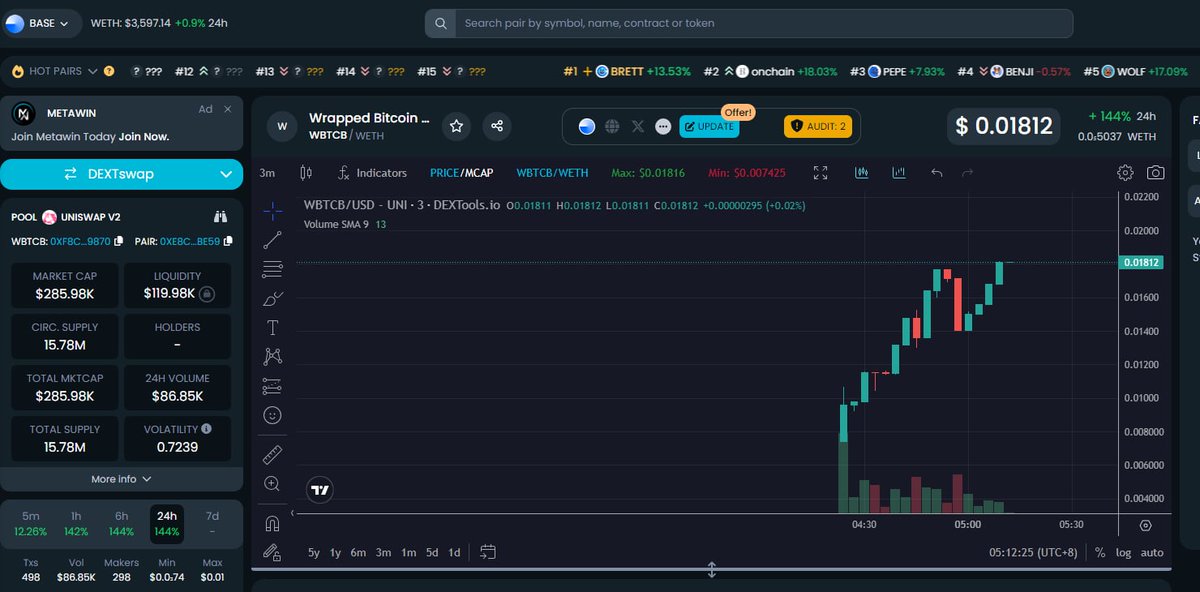Open the emoji icons tool

tap(272, 414)
